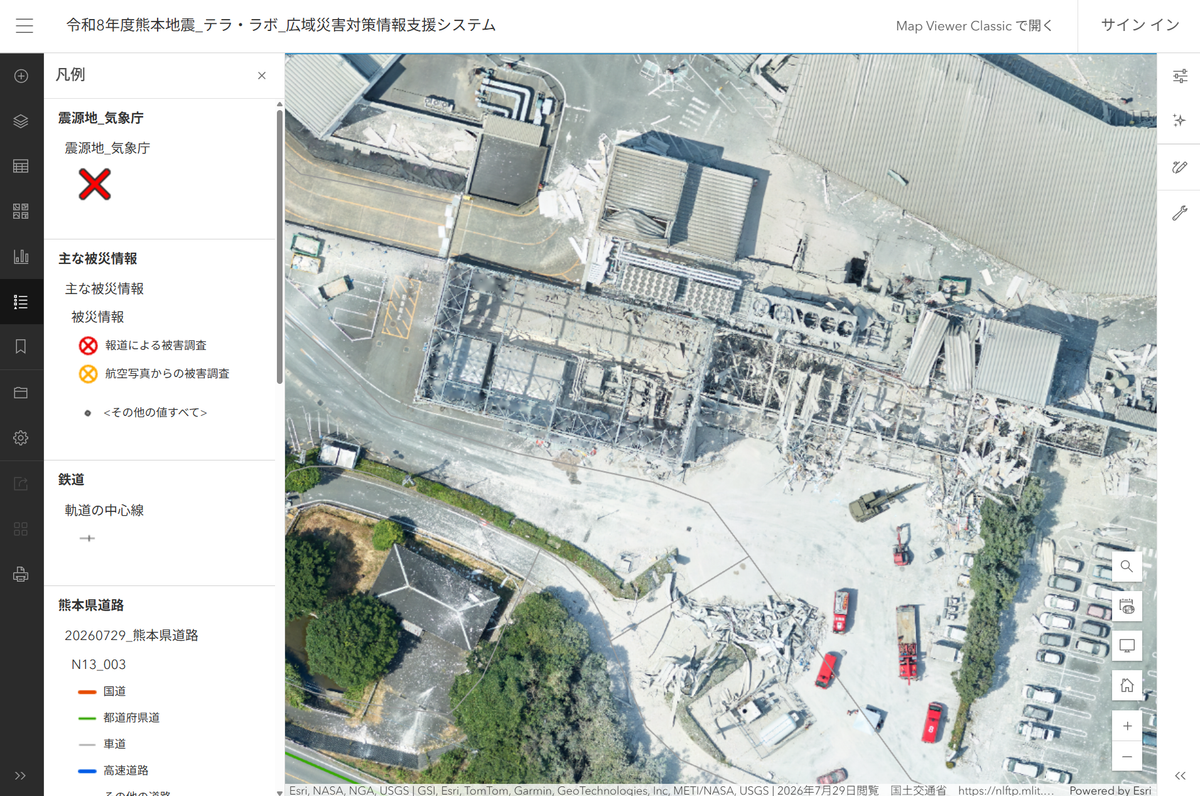Click the 主な被災情報 bold layer heading

click(x=98, y=259)
